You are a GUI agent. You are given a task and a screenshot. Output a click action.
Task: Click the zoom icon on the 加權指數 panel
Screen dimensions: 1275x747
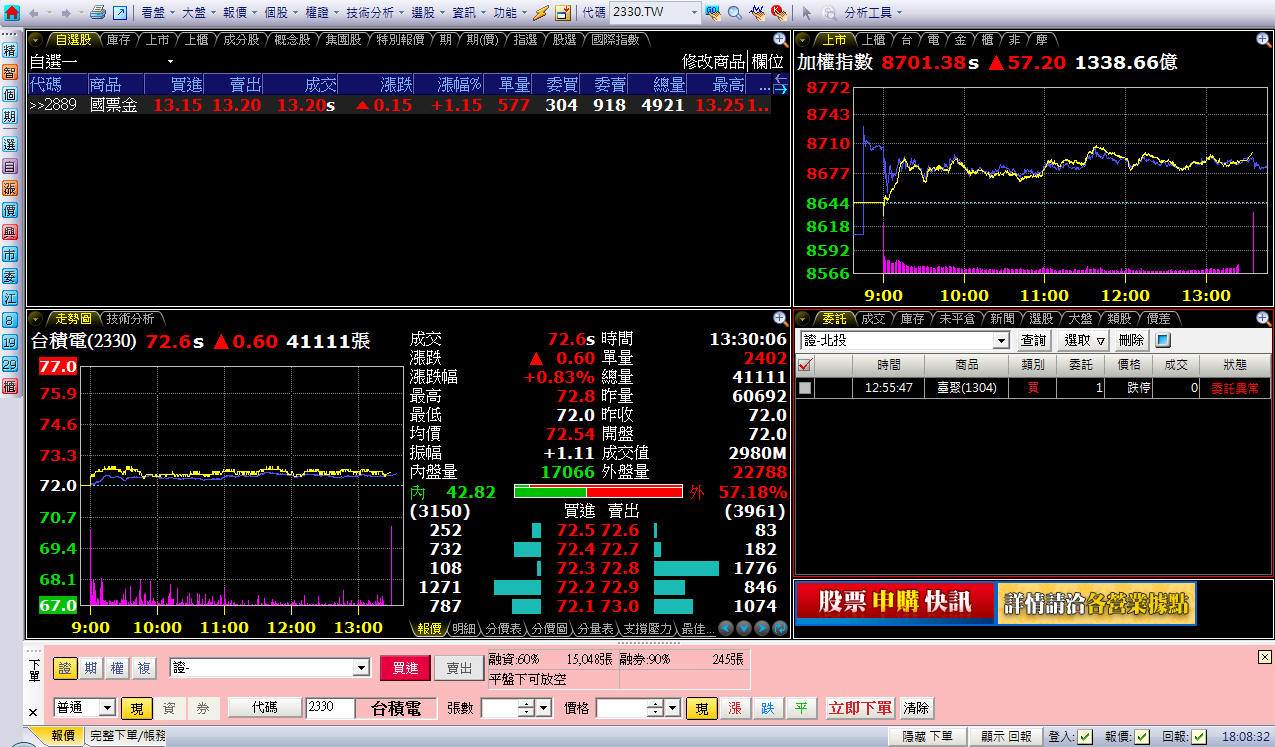[x=1263, y=39]
